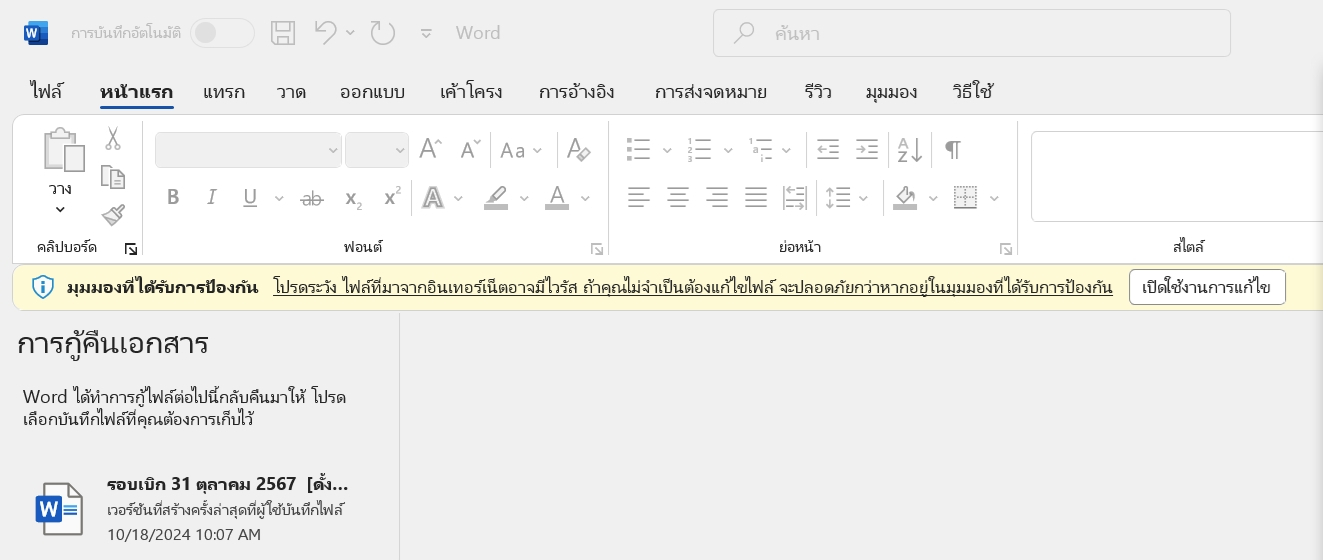
Task: Click the Align Right icon
Action: 717,198
